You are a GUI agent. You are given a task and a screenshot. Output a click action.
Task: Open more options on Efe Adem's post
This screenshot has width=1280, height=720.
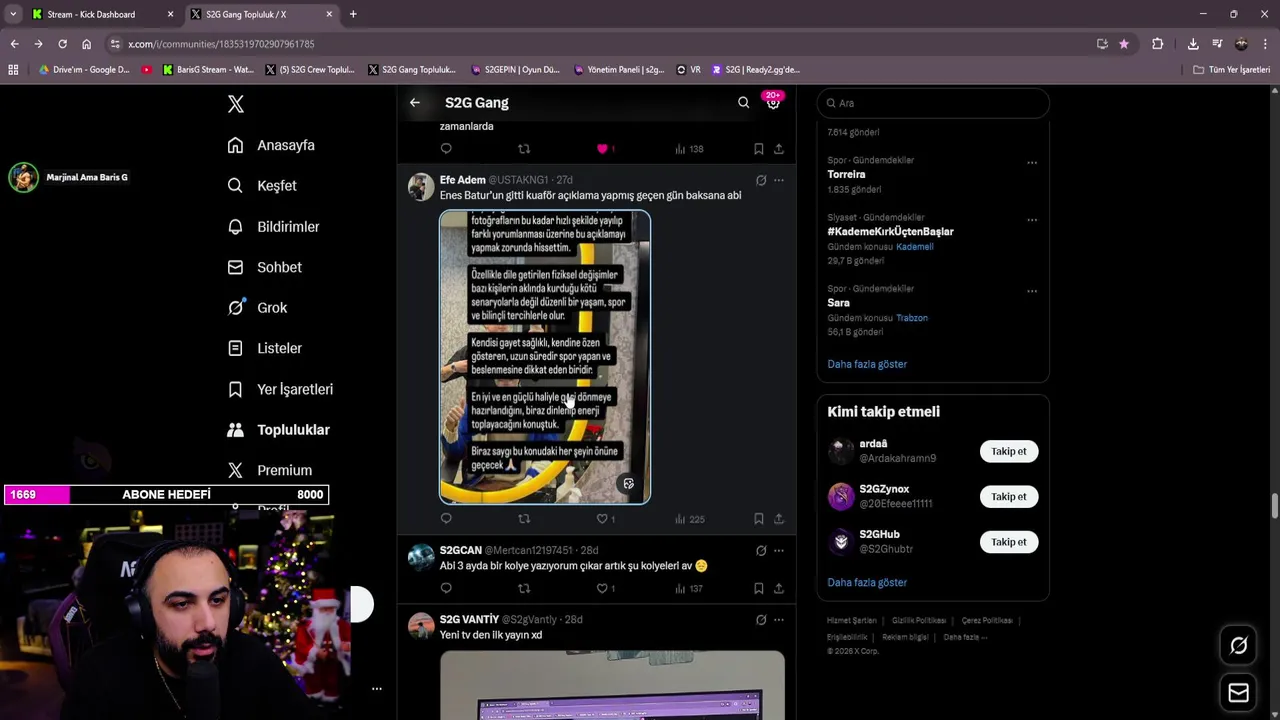(779, 180)
